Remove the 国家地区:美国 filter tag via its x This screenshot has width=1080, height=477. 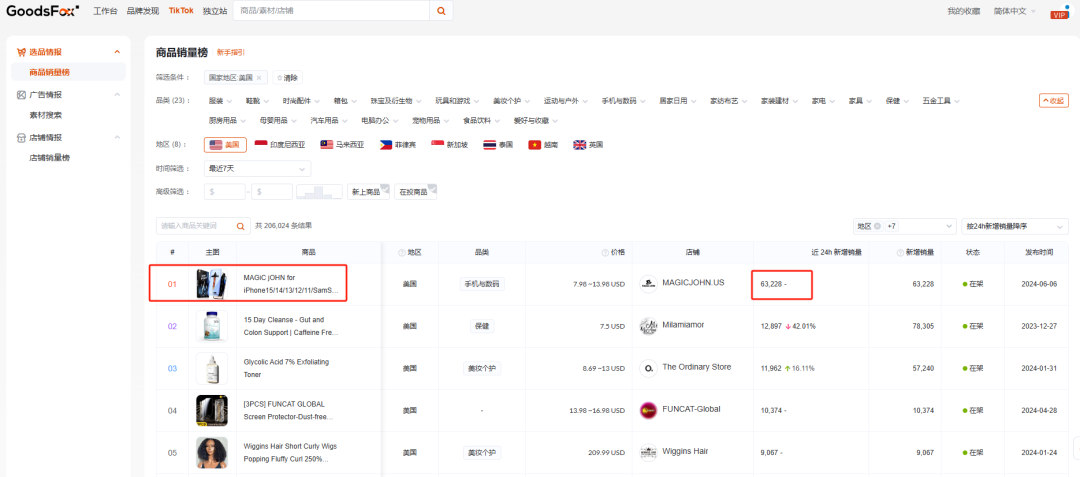click(258, 78)
